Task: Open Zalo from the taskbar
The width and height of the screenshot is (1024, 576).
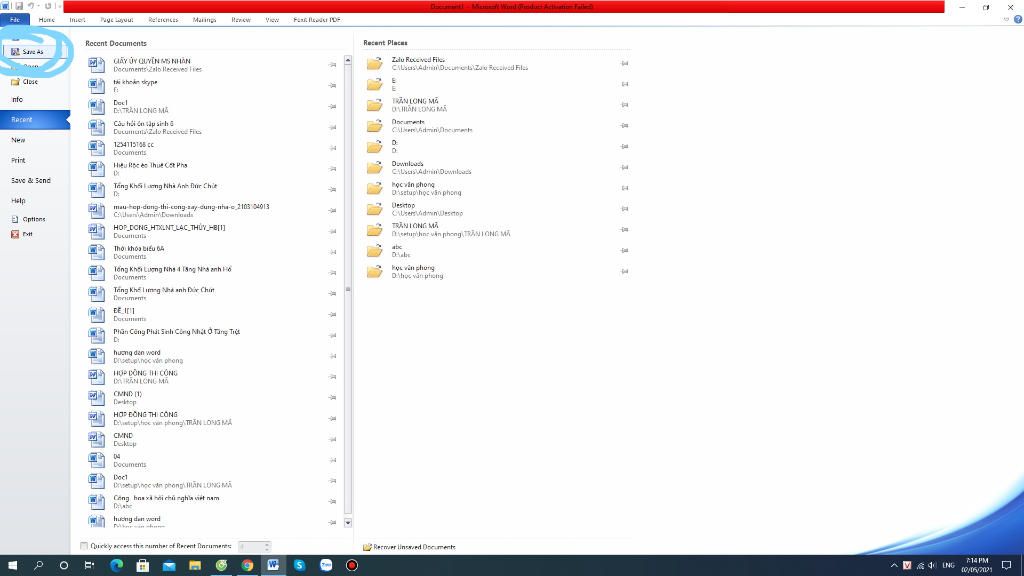Action: coord(326,566)
